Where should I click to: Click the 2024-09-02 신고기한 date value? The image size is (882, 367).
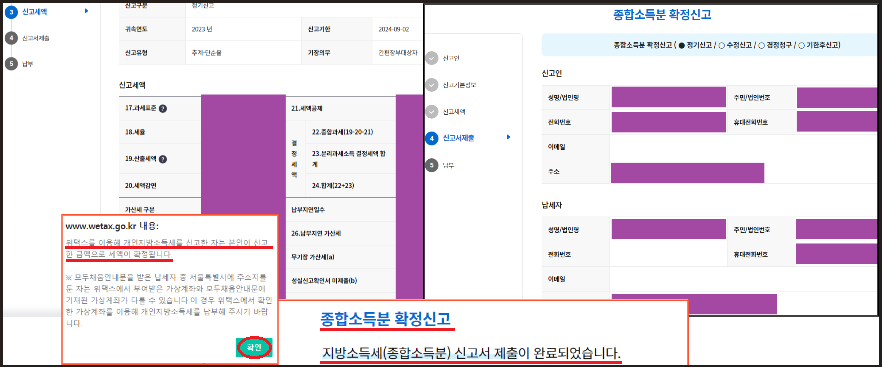click(x=393, y=28)
